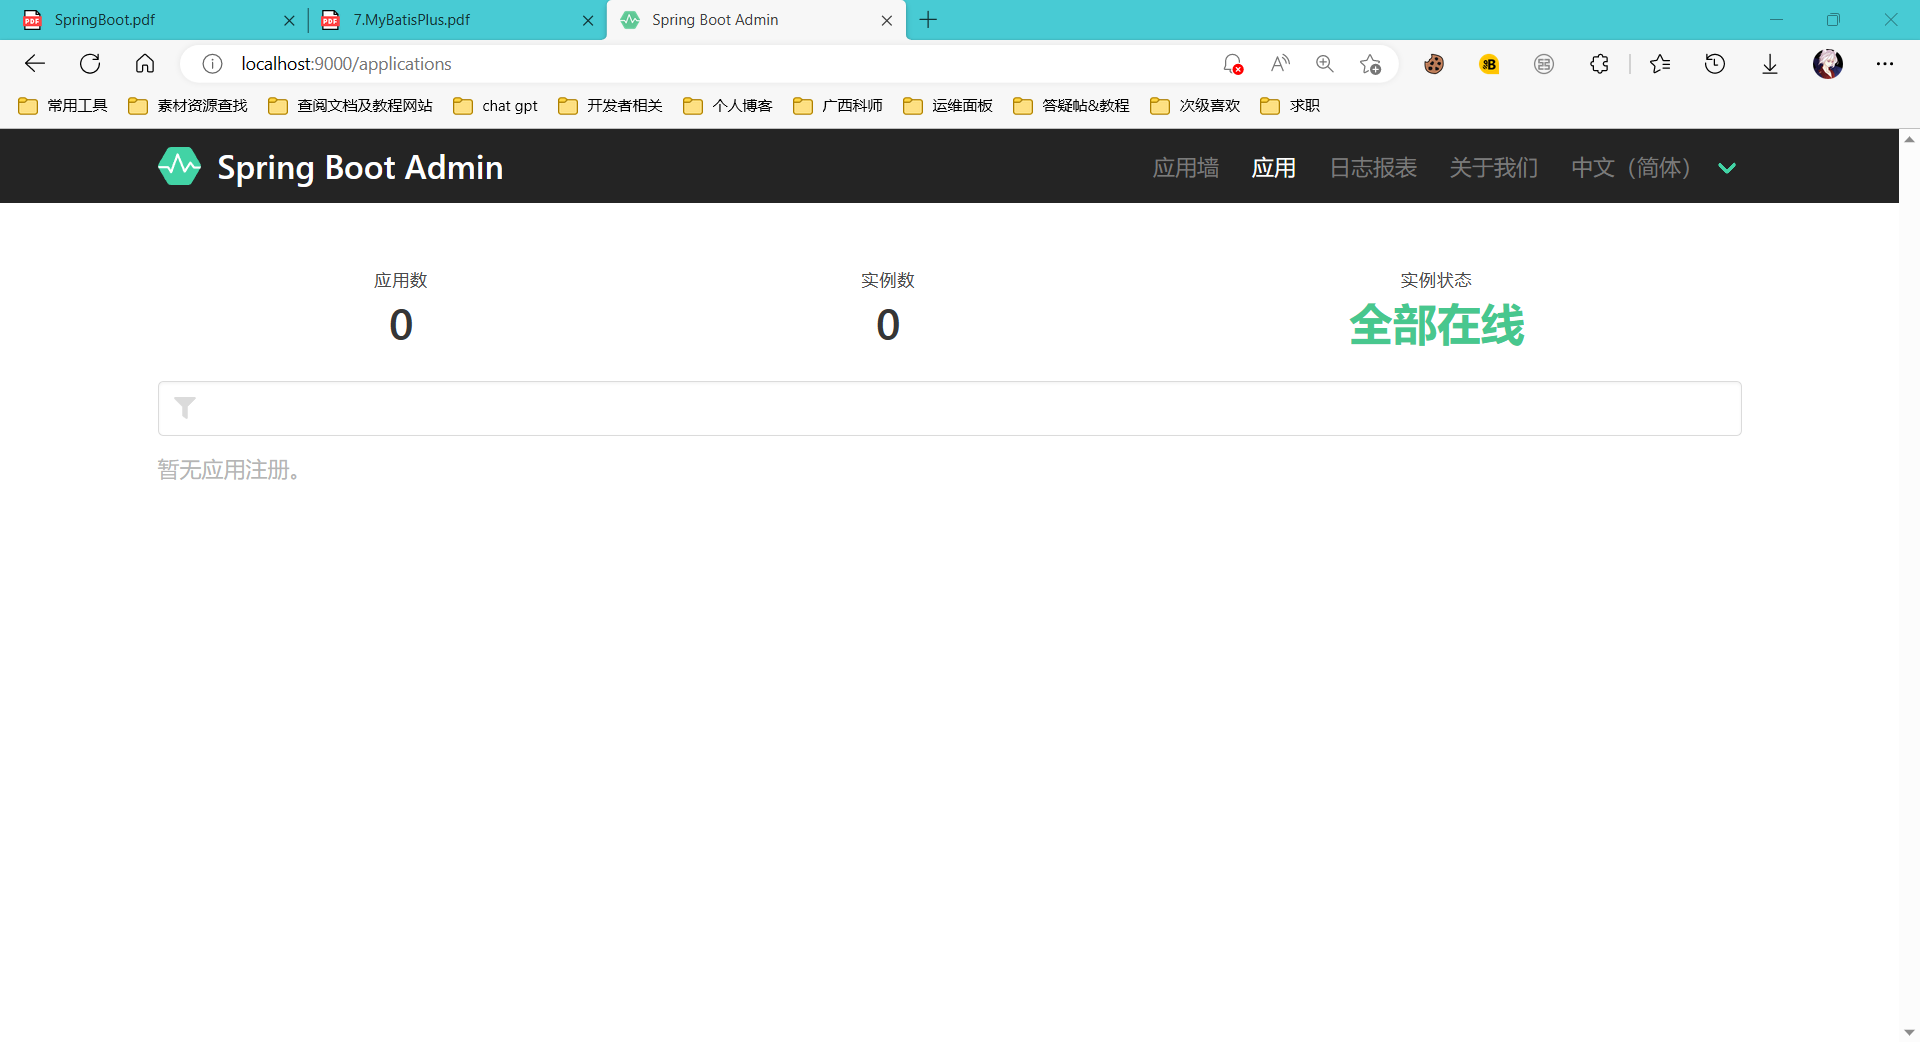Open the chat gpt bookmarks folder
Viewport: 1920px width, 1042px height.
[496, 106]
